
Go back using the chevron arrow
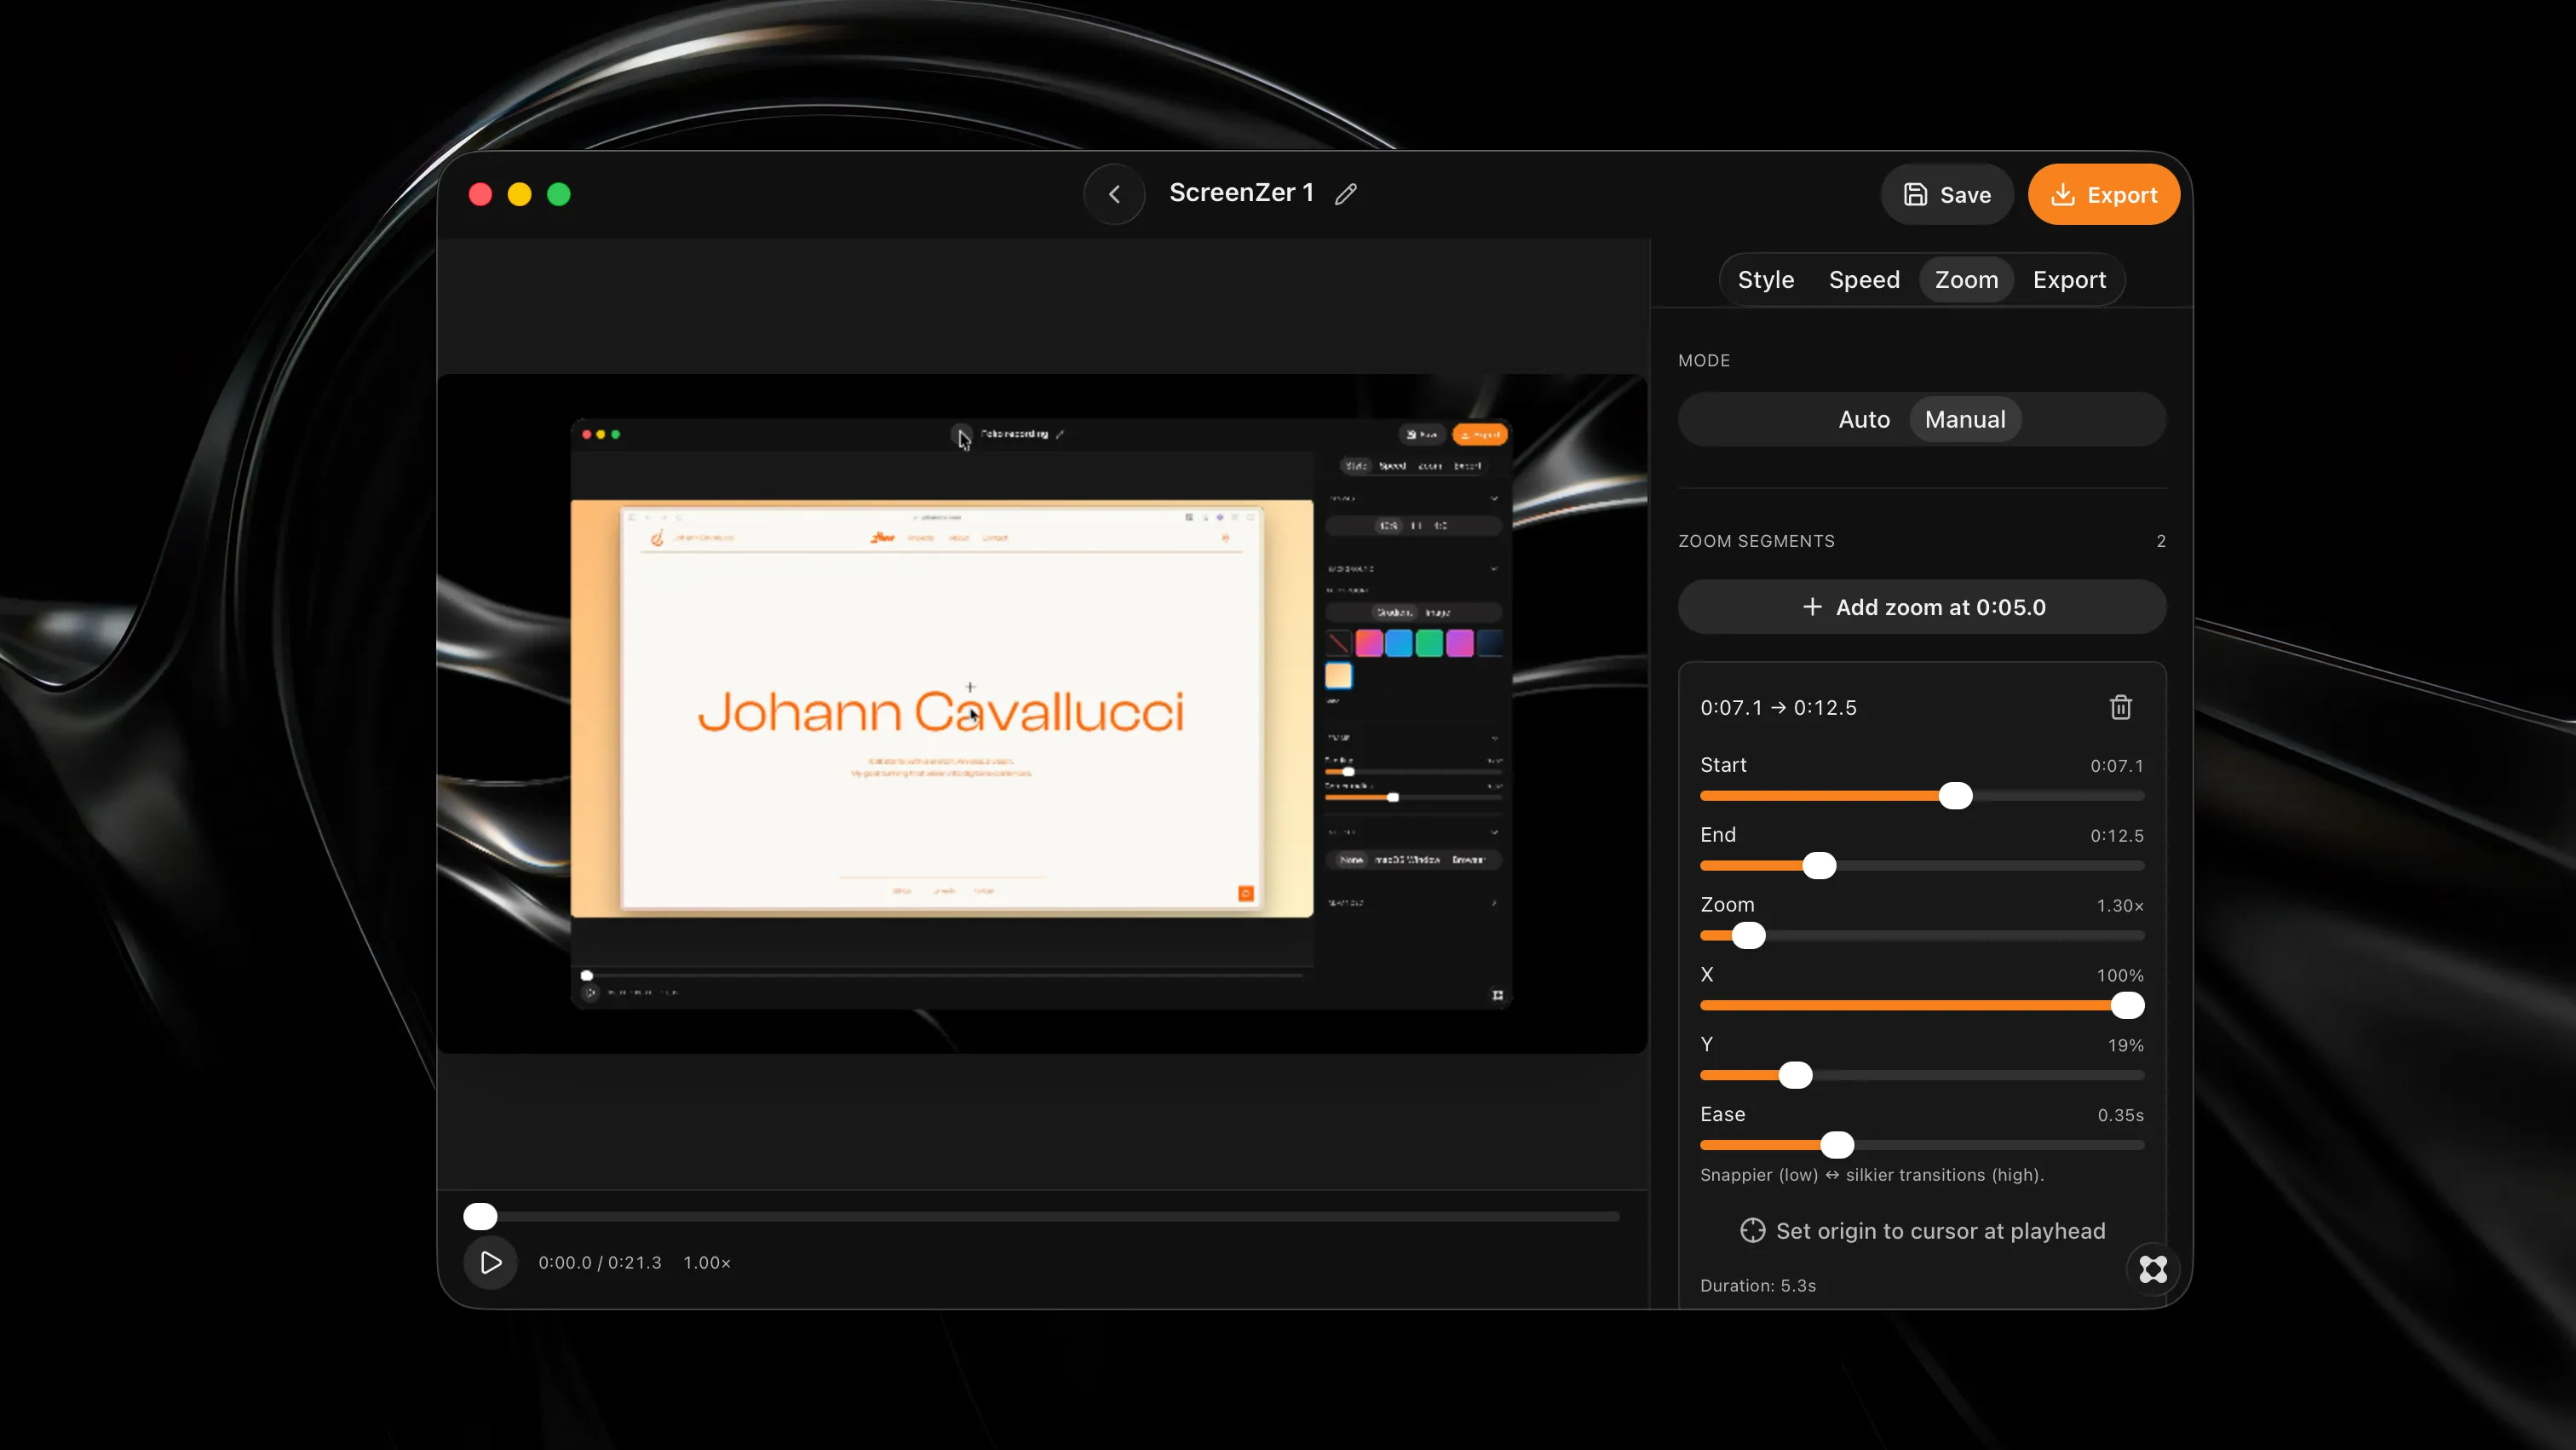point(1114,194)
